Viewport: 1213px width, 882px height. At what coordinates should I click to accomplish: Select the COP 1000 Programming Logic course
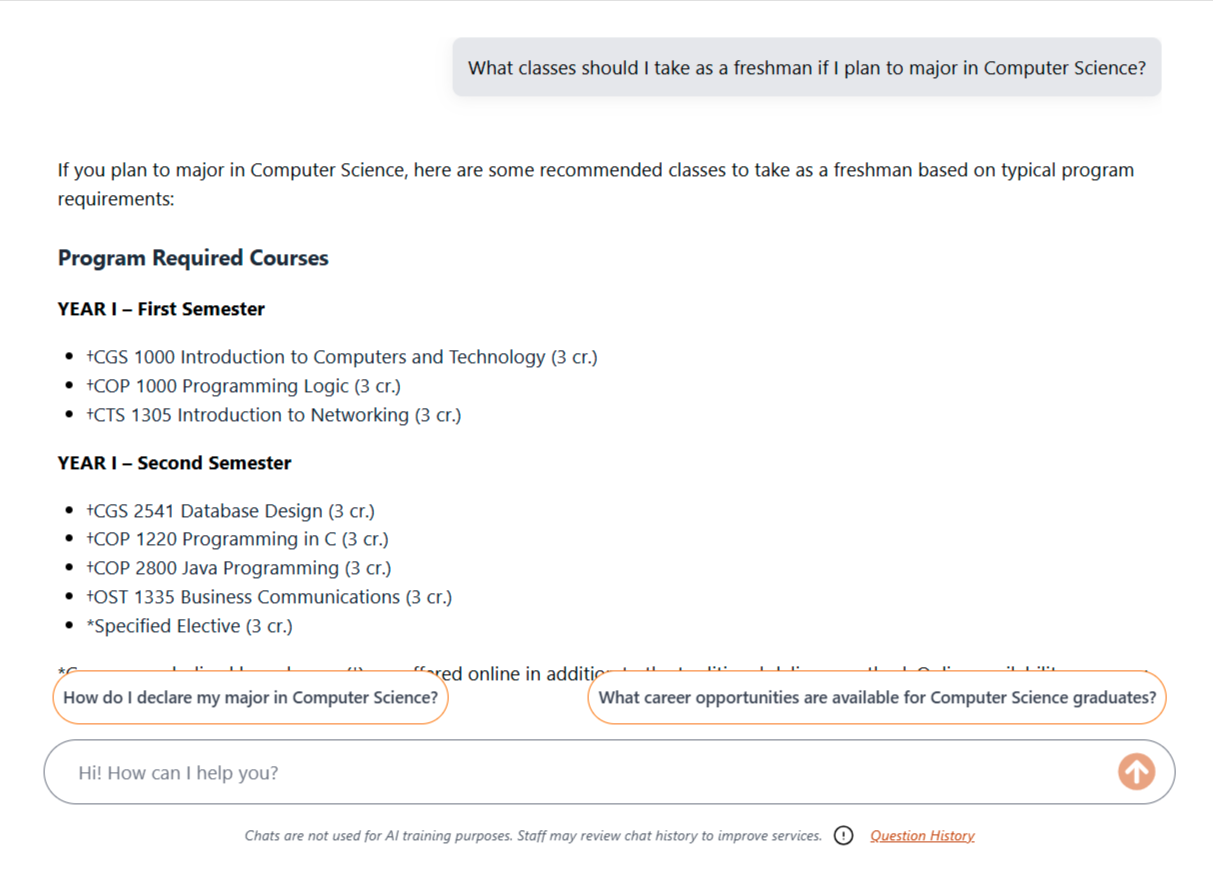[x=244, y=385]
